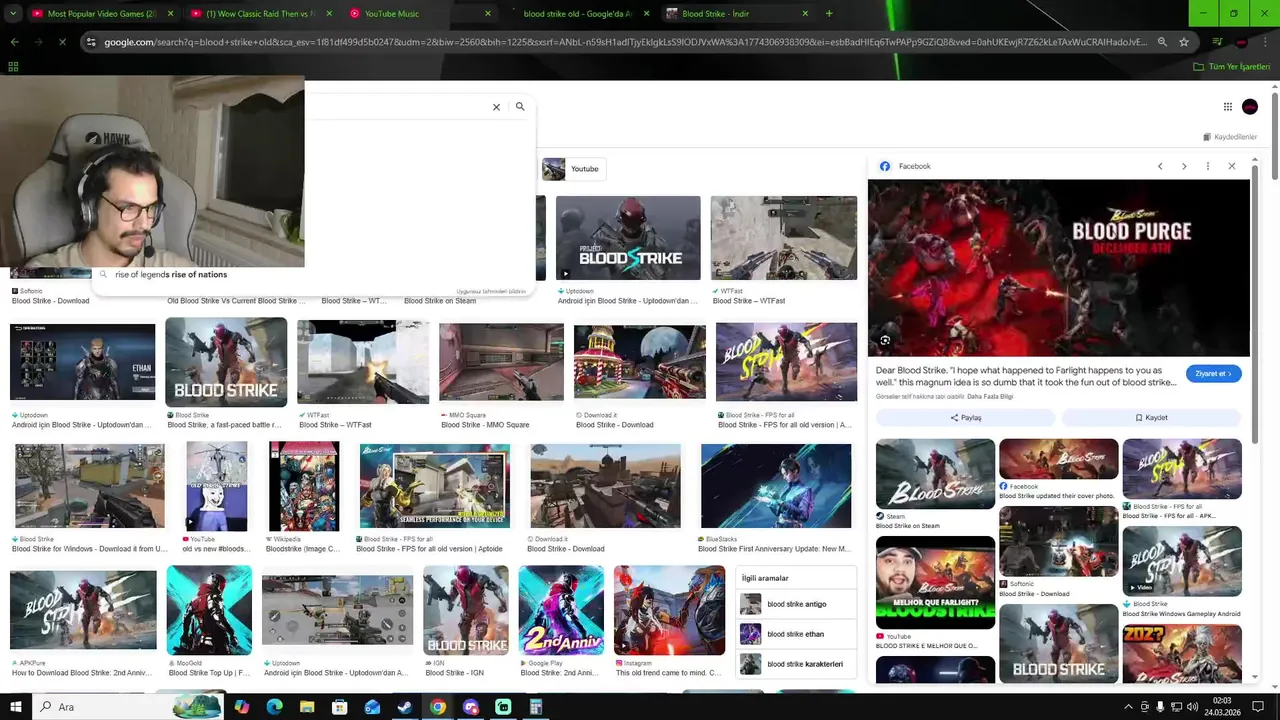Open 'MELHOR QUE FARLIGHT' YouTube thumbnail
Viewport: 1280px width, 720px height.
point(935,583)
